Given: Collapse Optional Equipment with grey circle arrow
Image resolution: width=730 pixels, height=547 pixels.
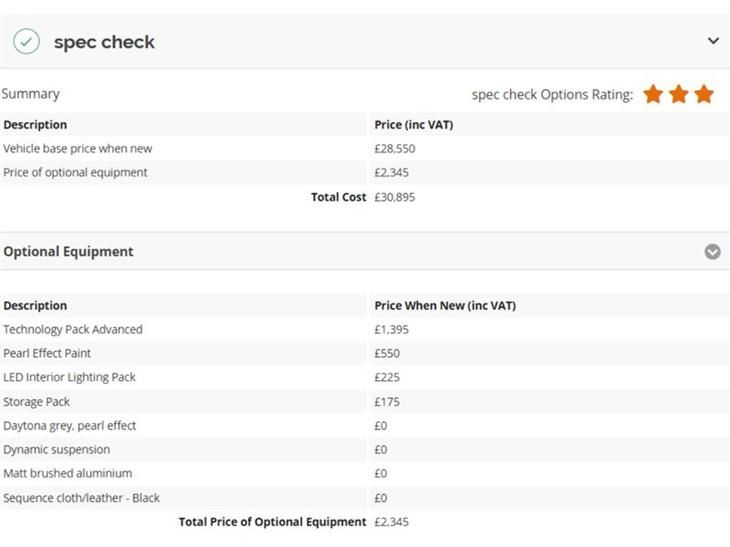Looking at the screenshot, I should pyautogui.click(x=712, y=251).
